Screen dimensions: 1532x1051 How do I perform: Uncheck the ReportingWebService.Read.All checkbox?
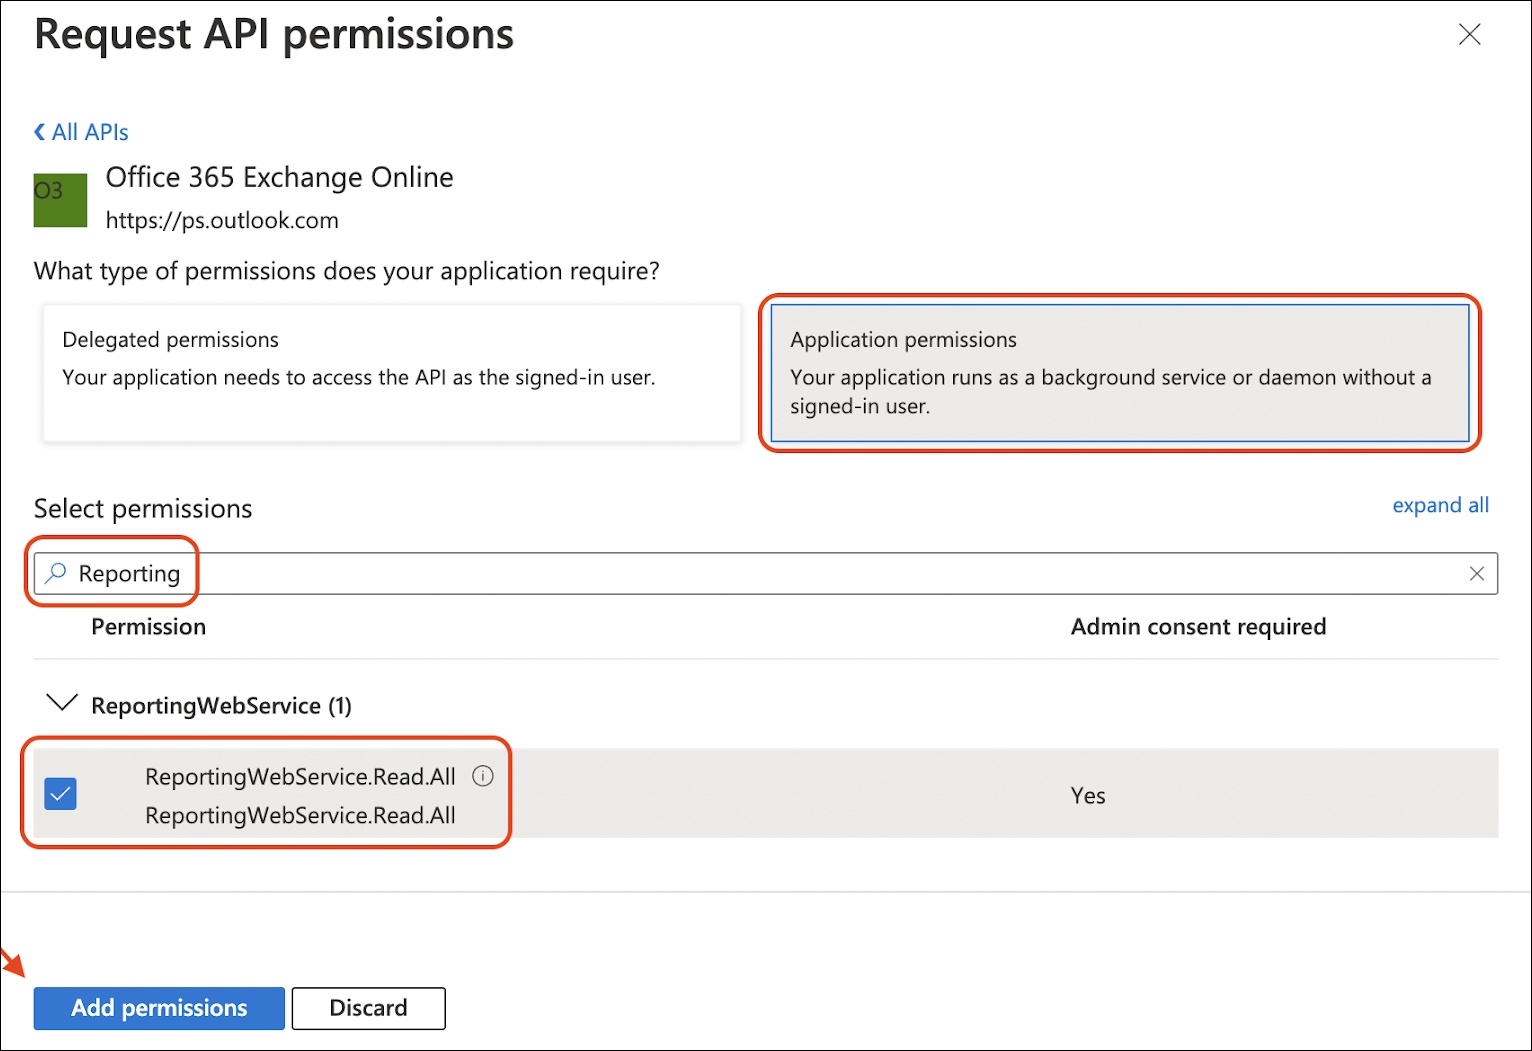(x=60, y=794)
